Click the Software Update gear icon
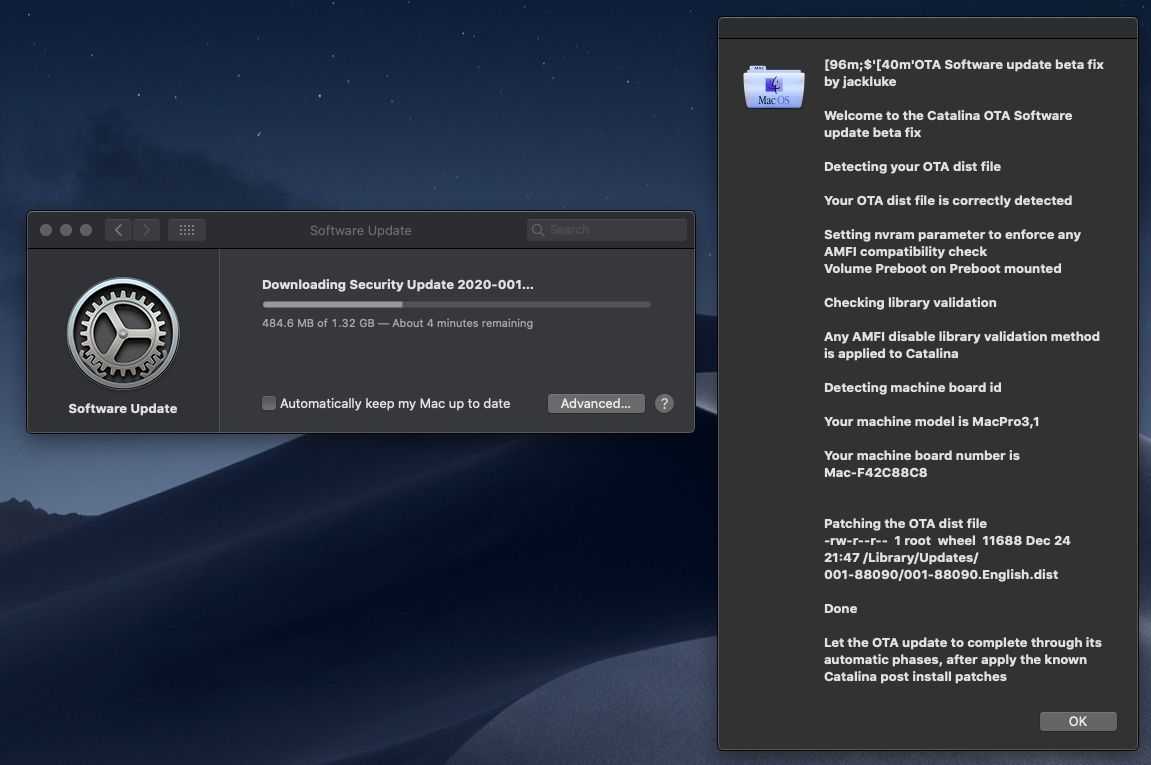The width and height of the screenshot is (1151, 765). coord(123,333)
